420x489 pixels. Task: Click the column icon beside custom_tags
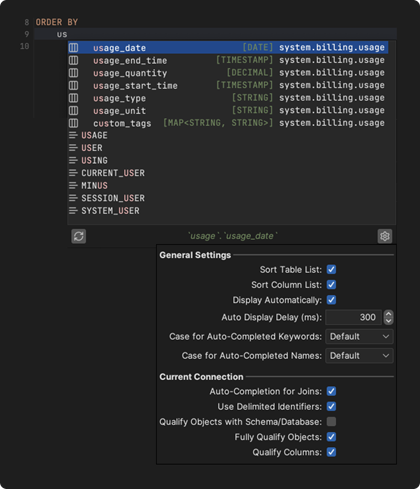pos(73,123)
